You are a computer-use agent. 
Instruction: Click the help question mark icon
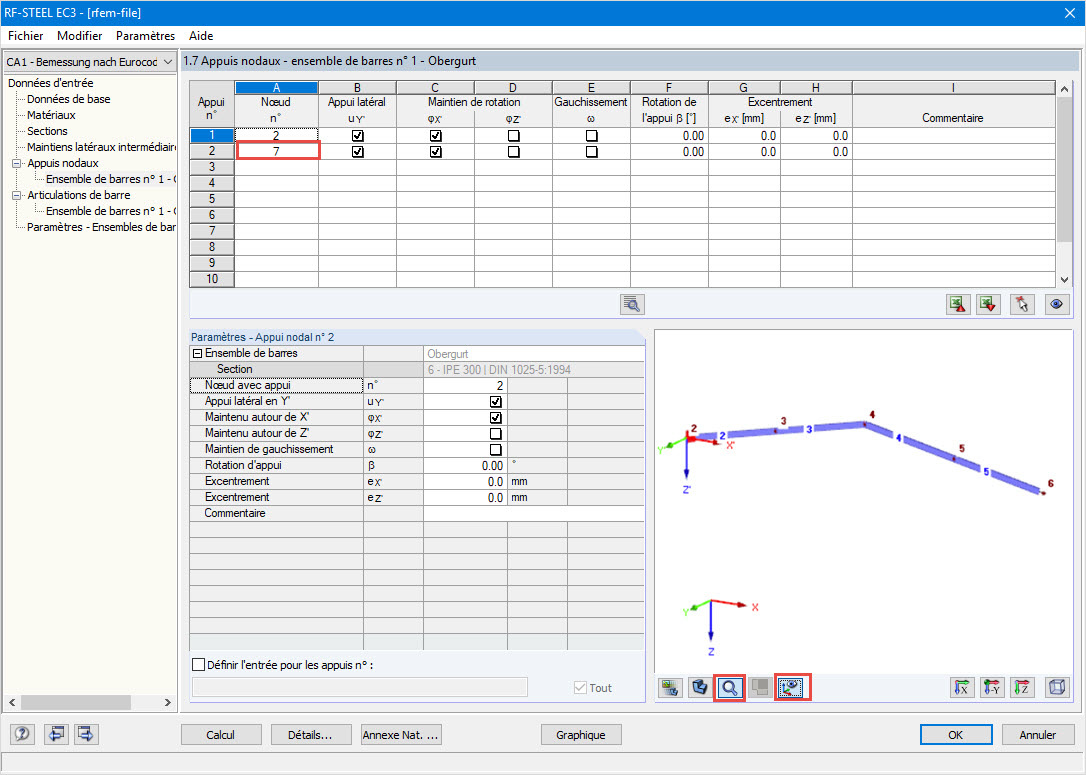(22, 734)
